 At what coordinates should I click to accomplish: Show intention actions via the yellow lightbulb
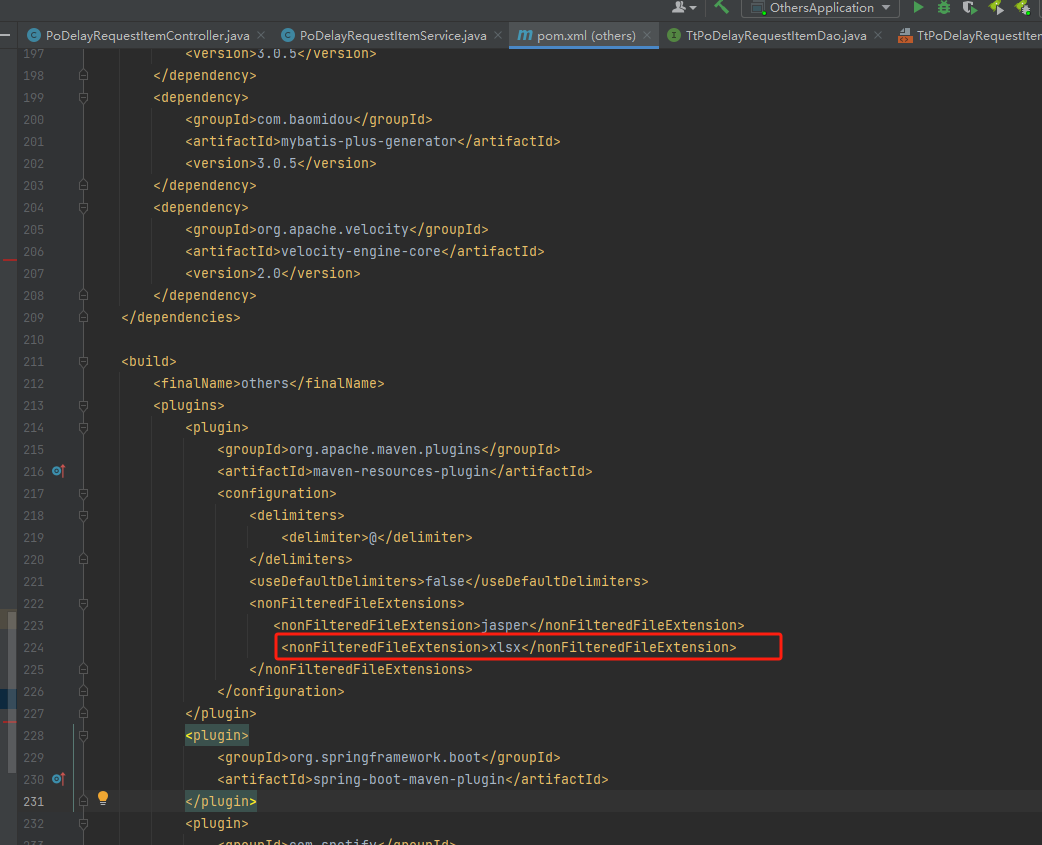pyautogui.click(x=103, y=798)
